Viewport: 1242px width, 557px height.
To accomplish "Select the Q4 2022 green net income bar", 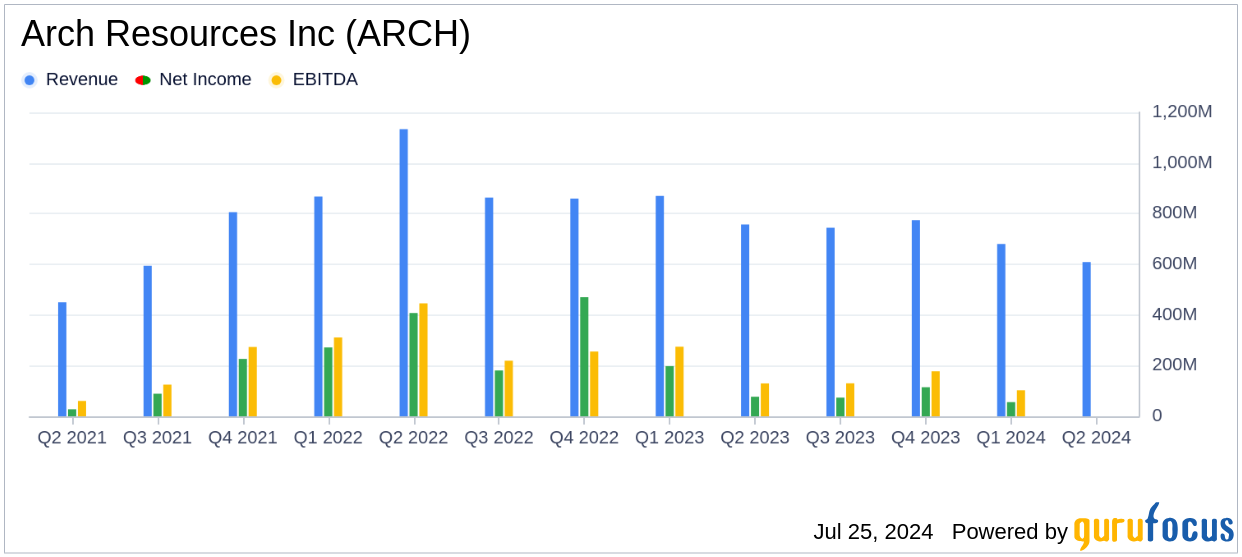I will [x=584, y=356].
